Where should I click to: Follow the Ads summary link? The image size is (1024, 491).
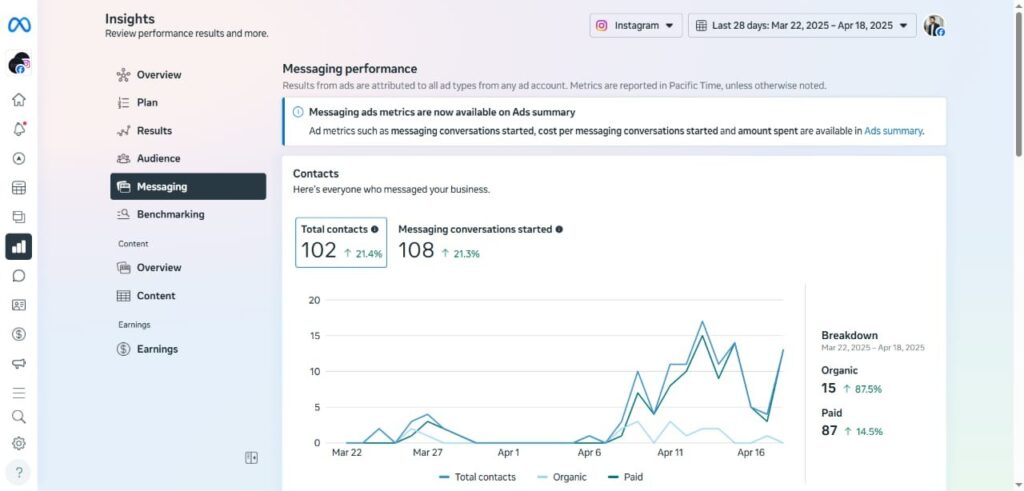click(x=893, y=131)
